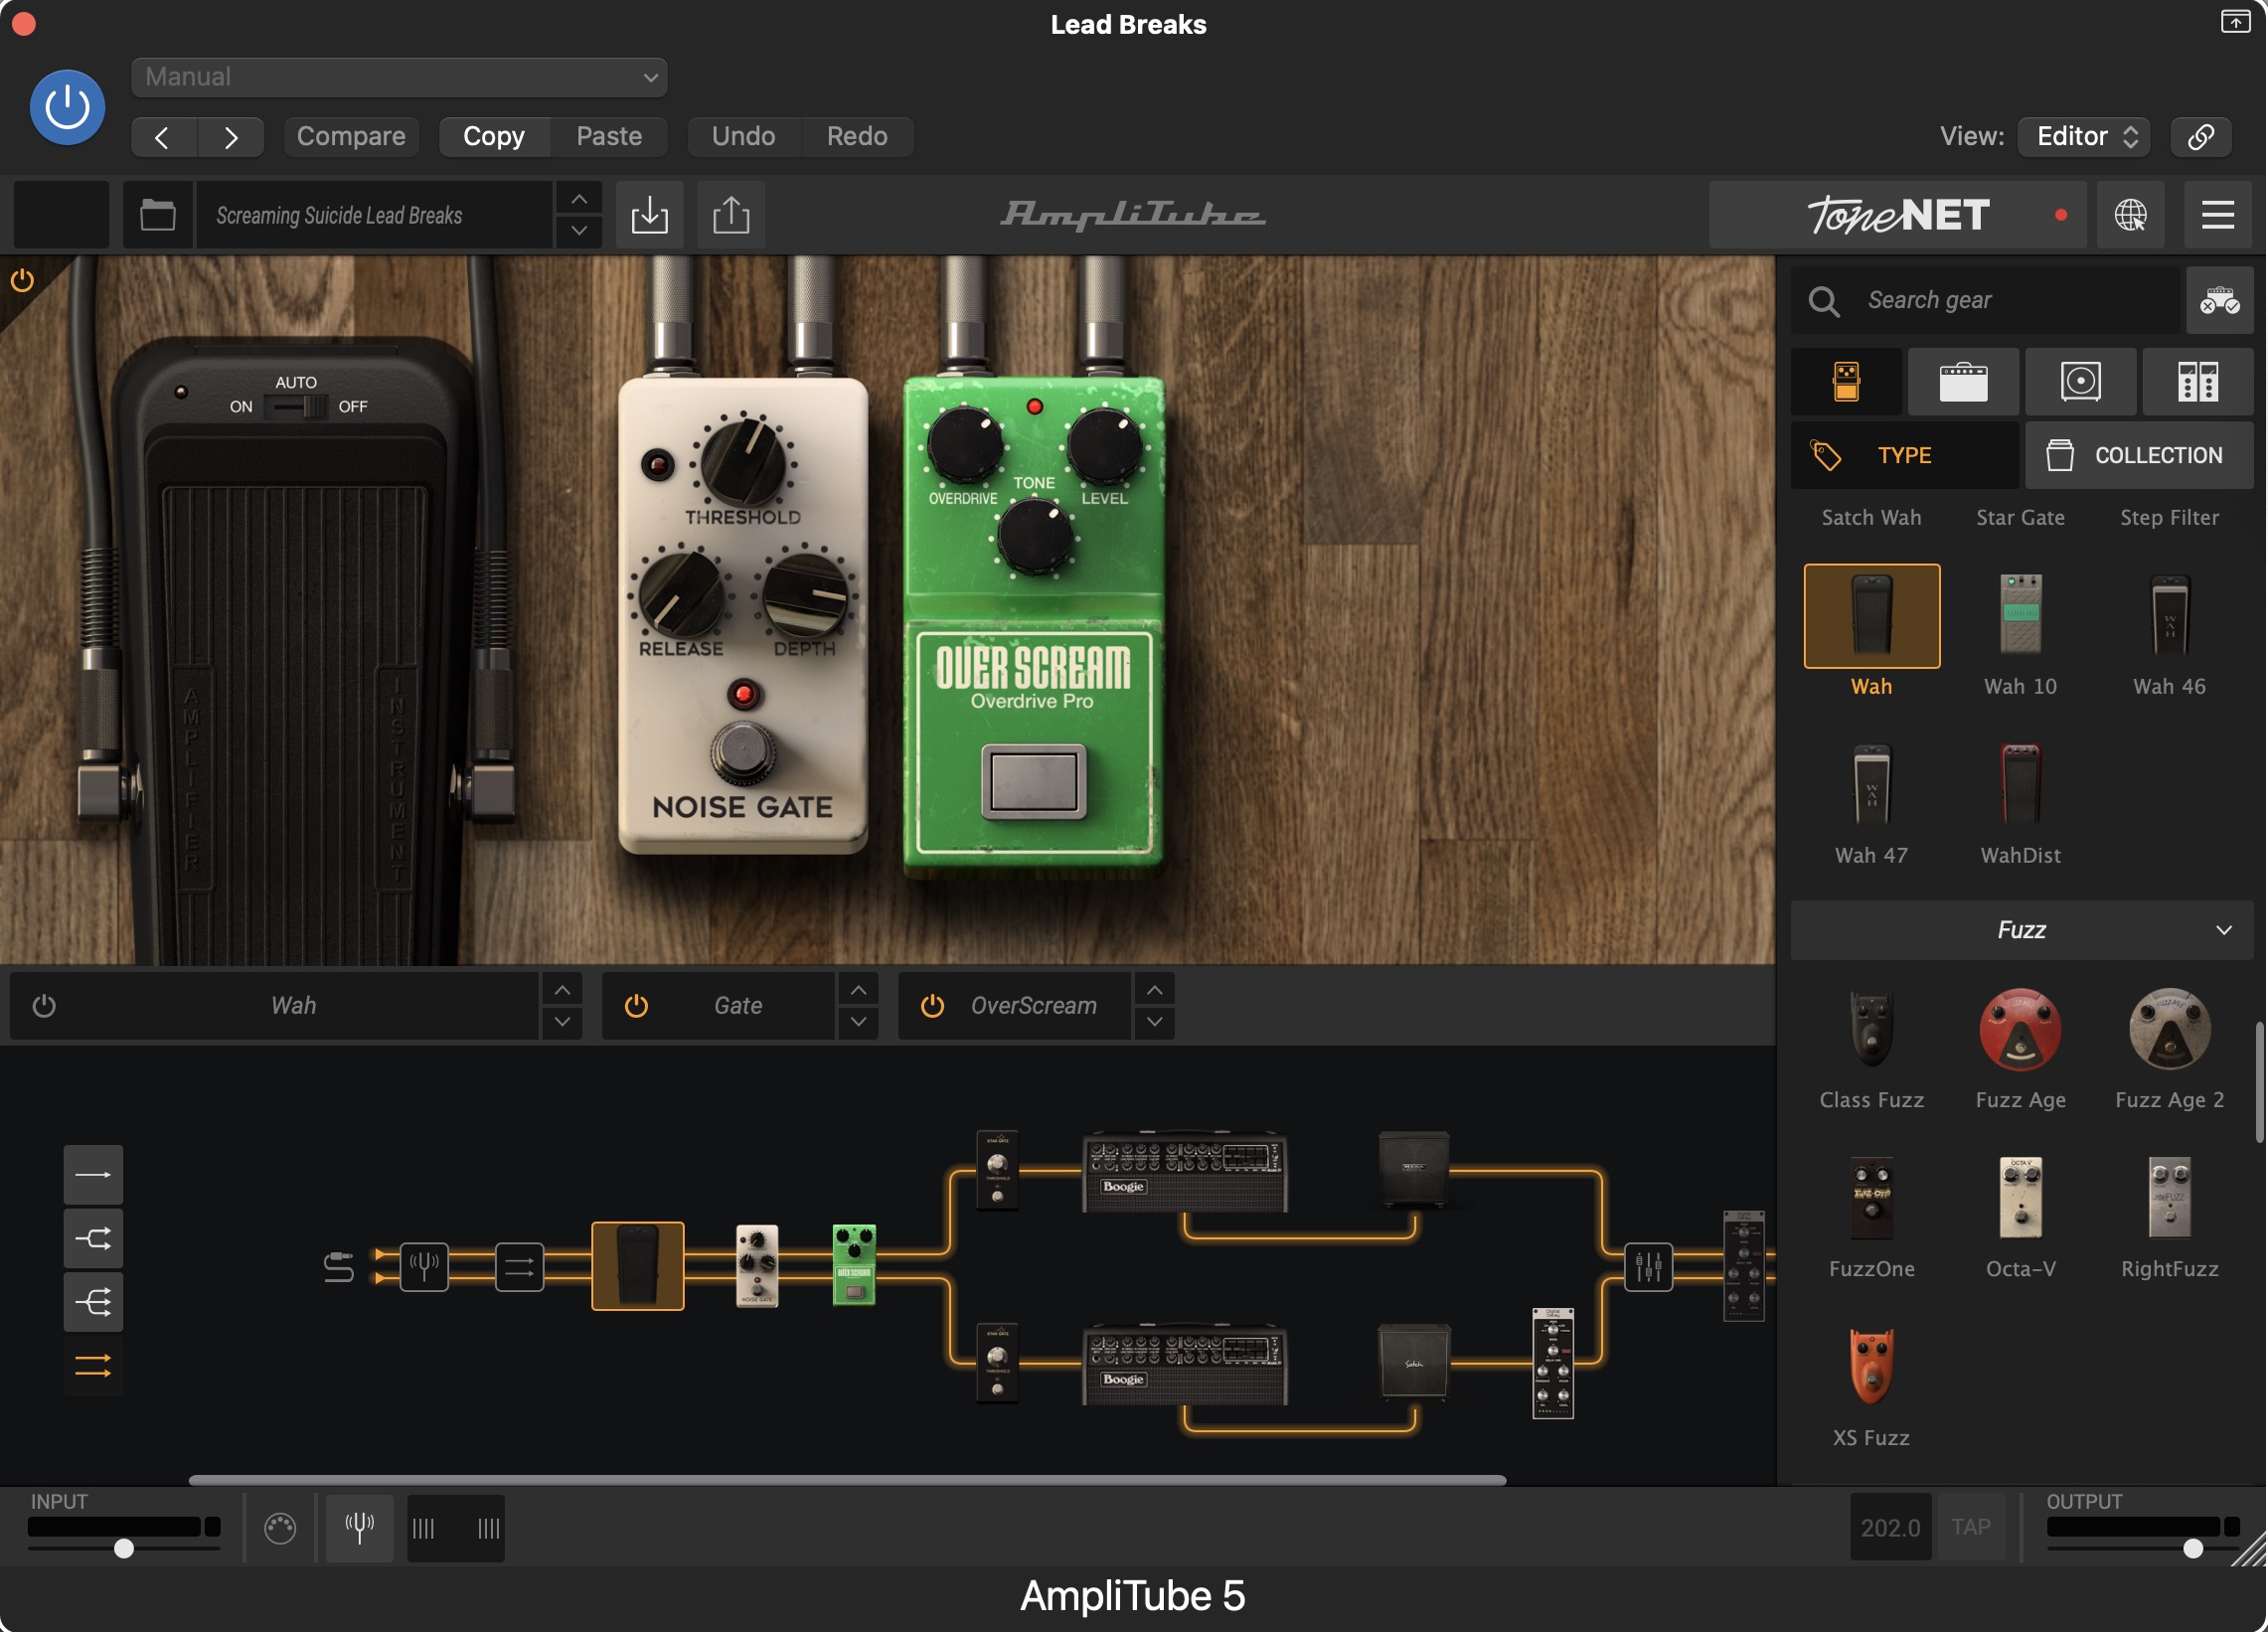Select the three-way split routing icon
Viewport: 2268px width, 1632px height.
[x=93, y=1303]
